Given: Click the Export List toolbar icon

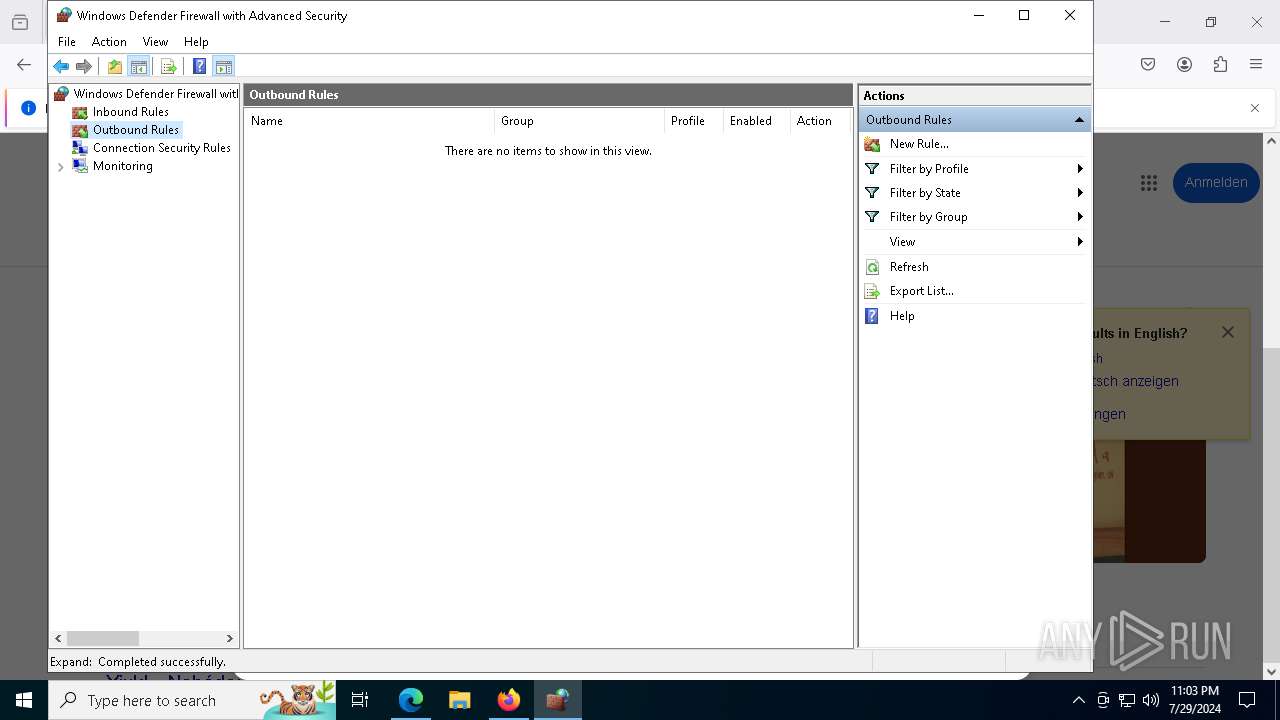Looking at the screenshot, I should [x=168, y=67].
